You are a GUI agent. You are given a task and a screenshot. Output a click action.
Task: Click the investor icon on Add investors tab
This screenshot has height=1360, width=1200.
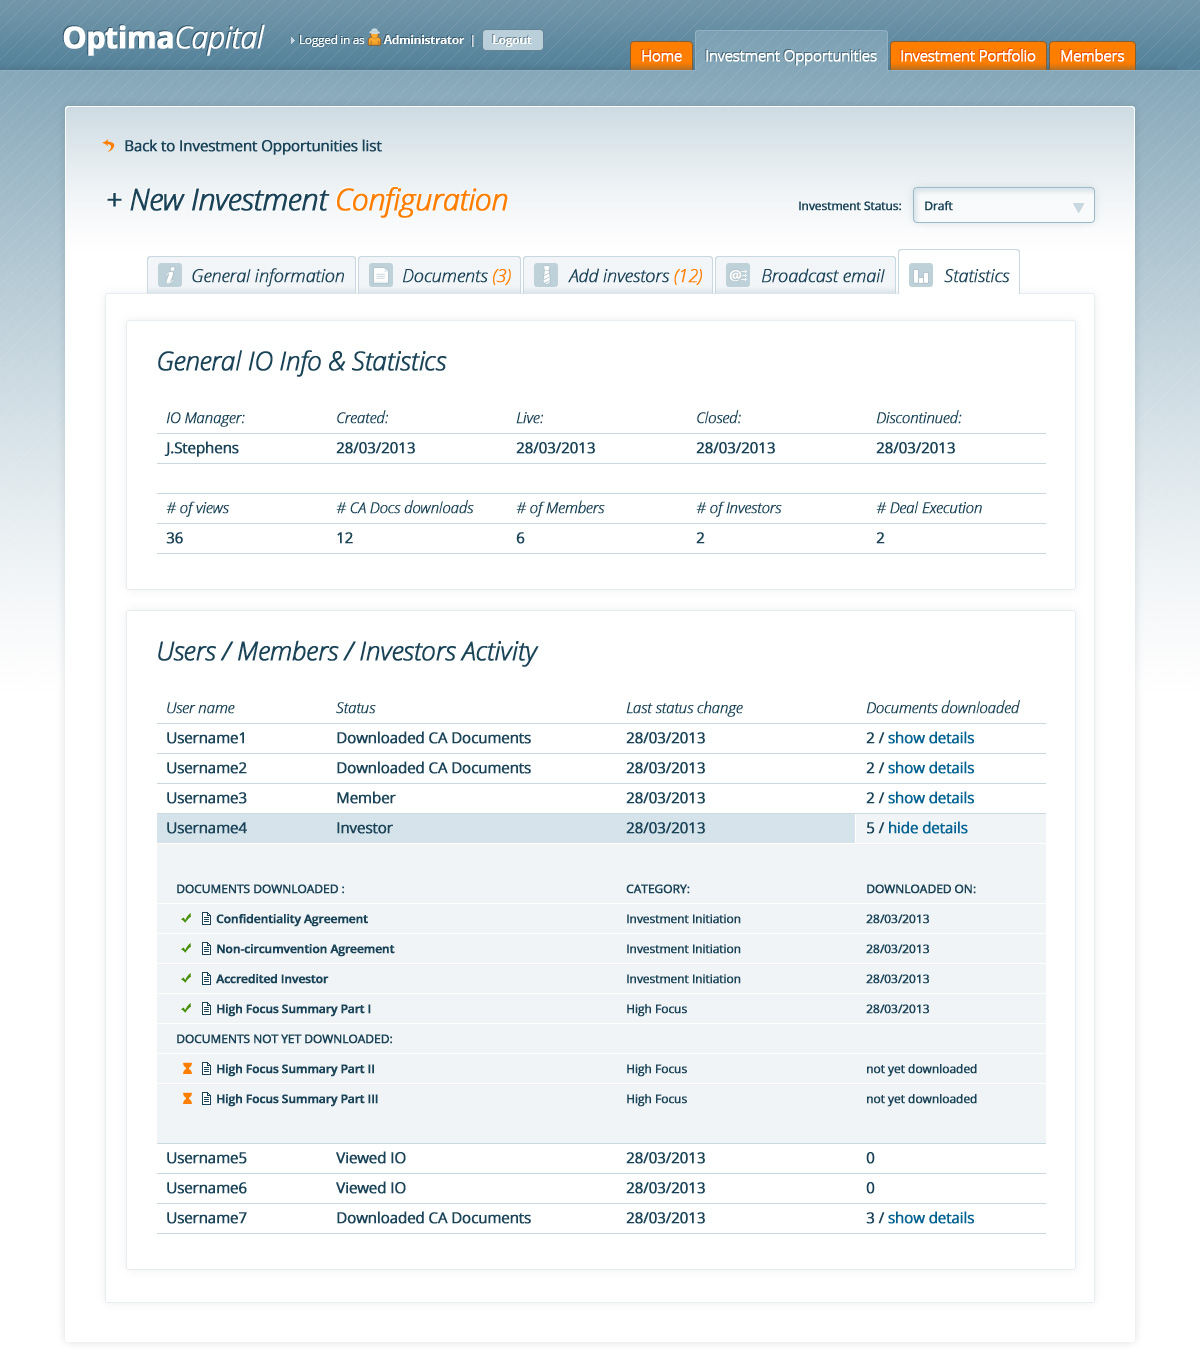click(546, 275)
